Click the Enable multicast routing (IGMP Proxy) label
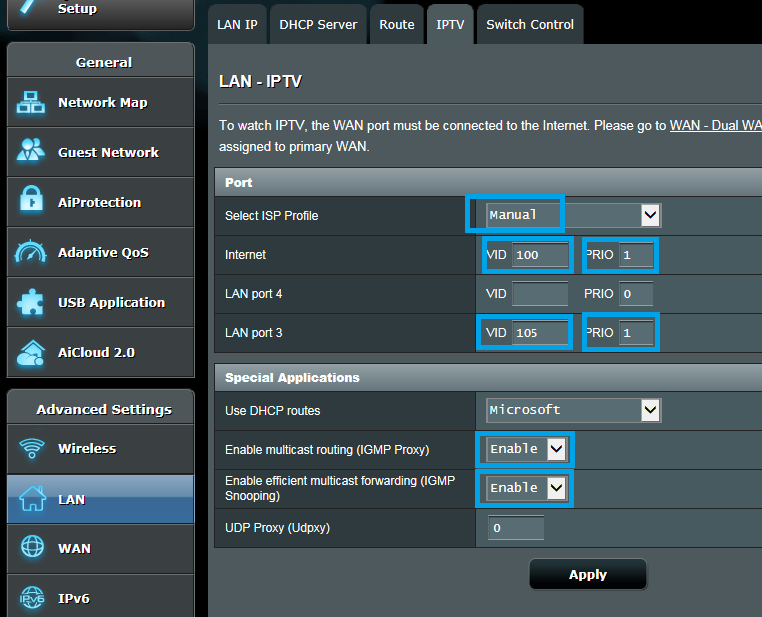The height and width of the screenshot is (617, 762). [327, 450]
